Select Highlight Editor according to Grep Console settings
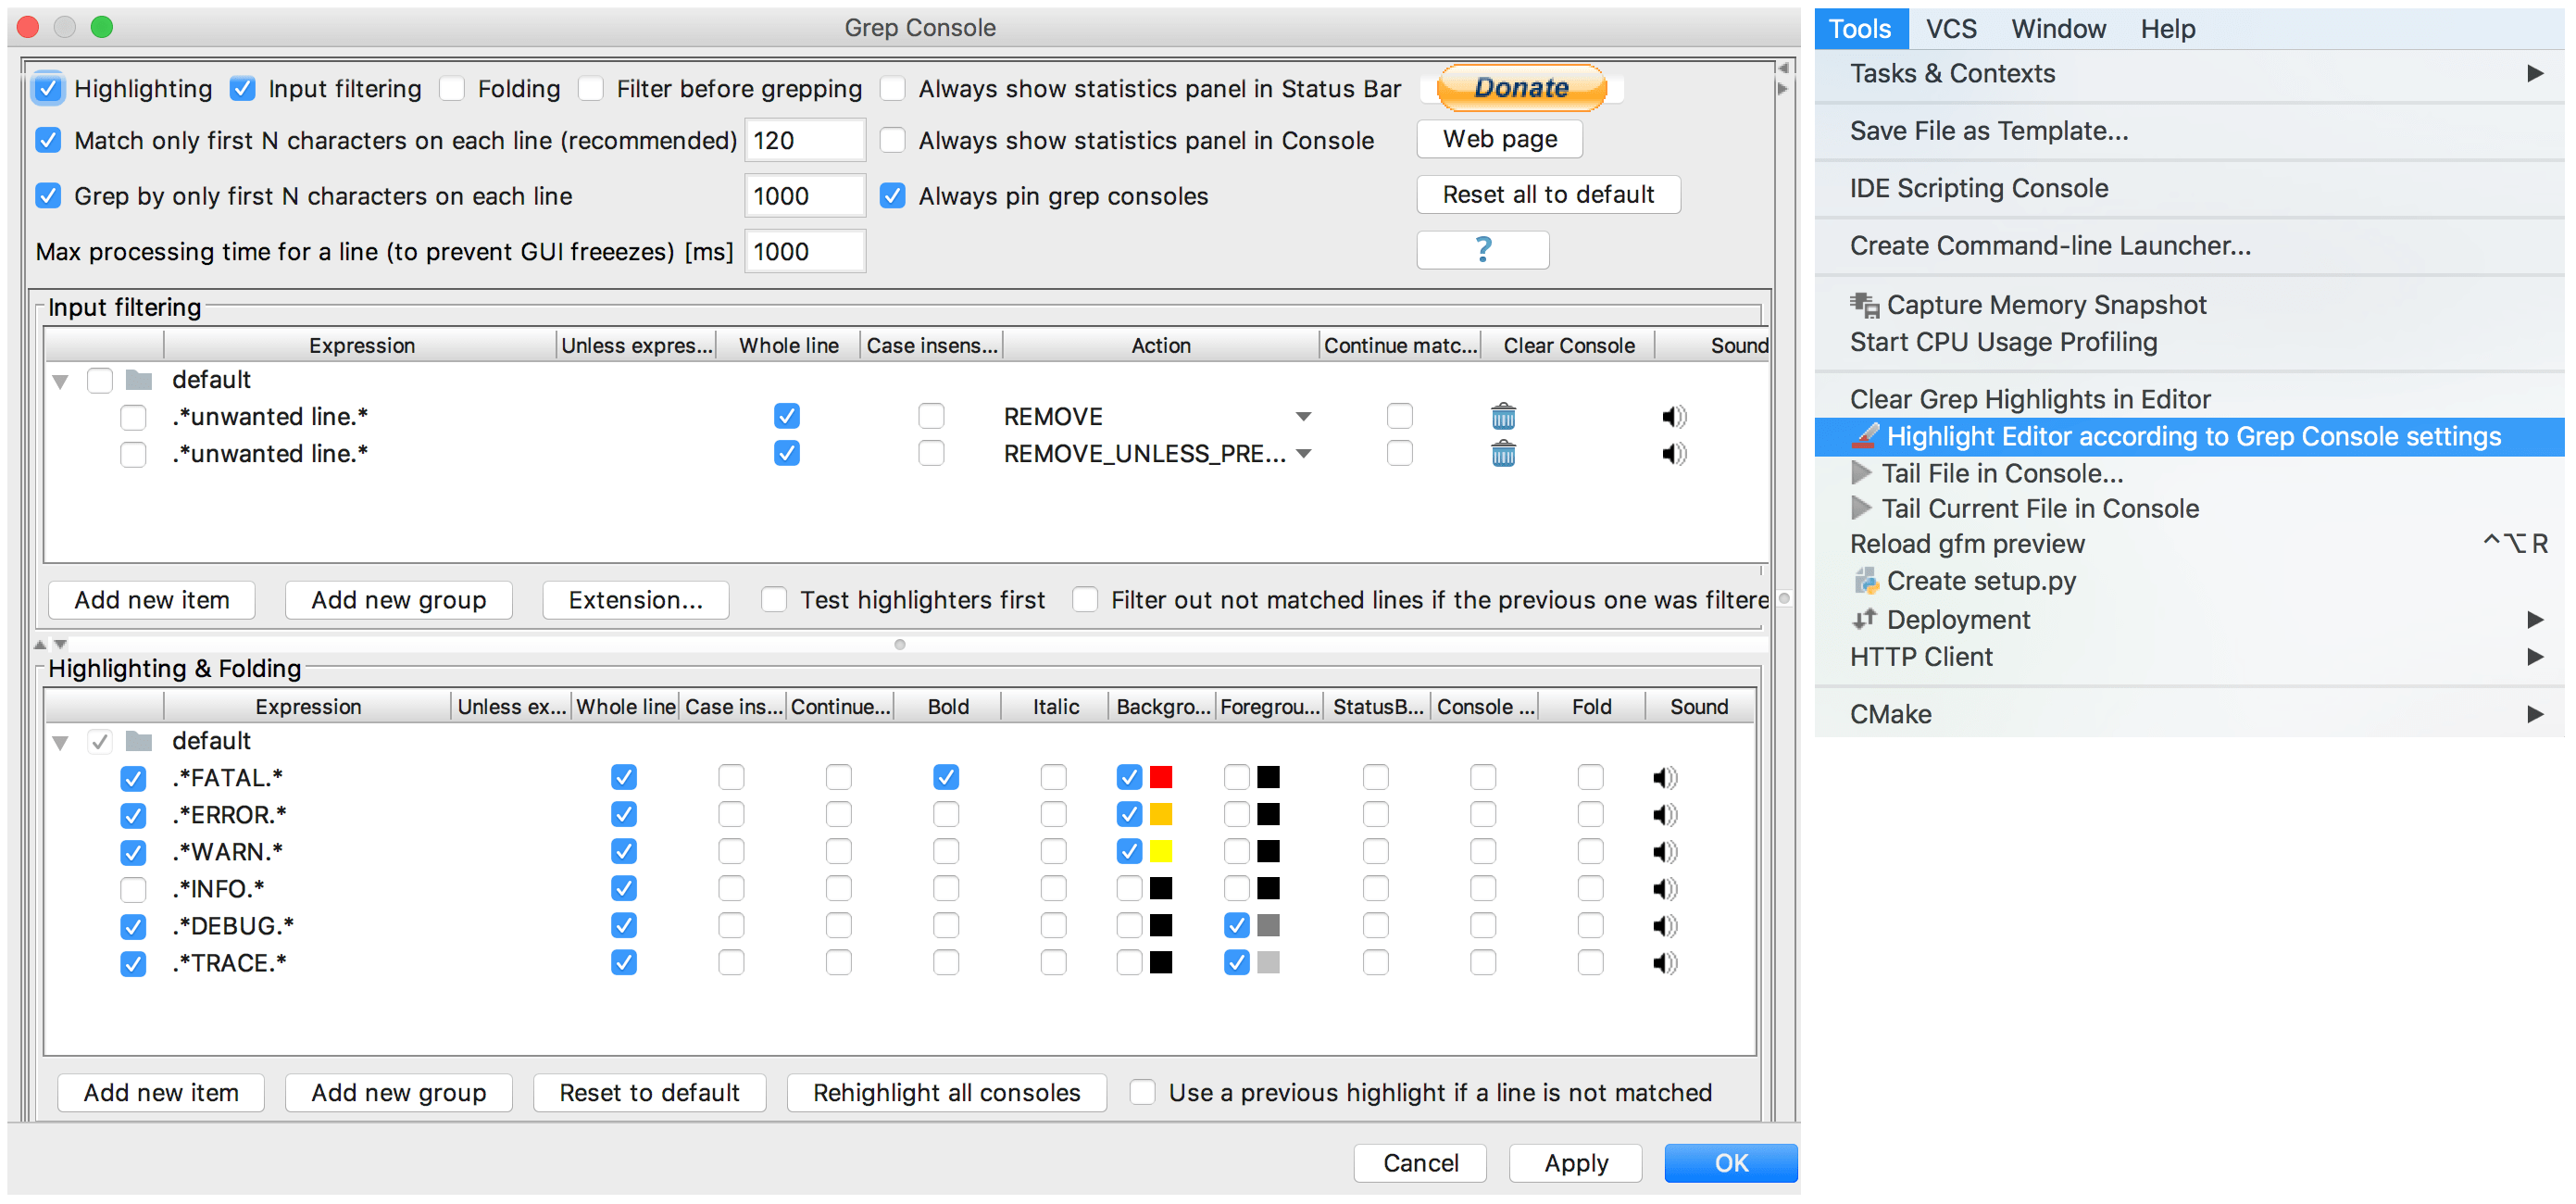Image resolution: width=2576 pixels, height=1204 pixels. pos(2192,437)
